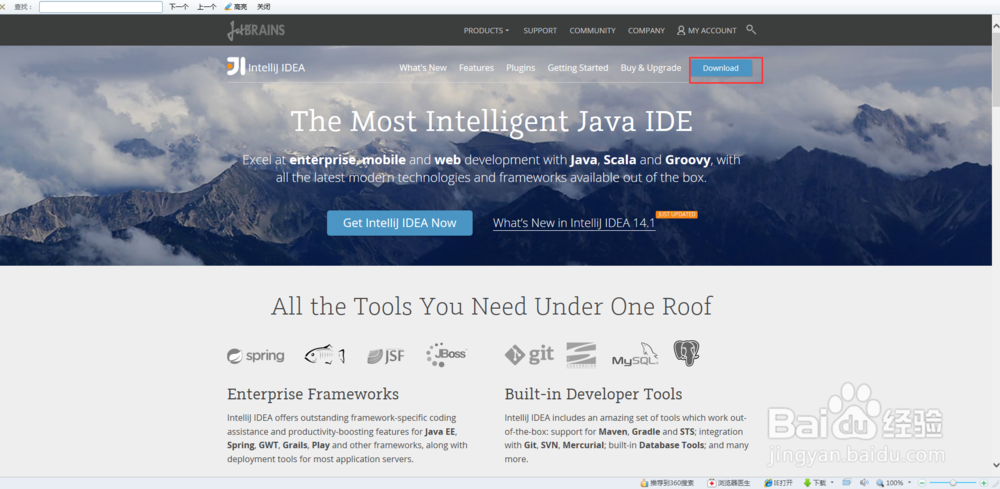Click recommend to 360 search icon
The image size is (1000, 489).
[645, 483]
